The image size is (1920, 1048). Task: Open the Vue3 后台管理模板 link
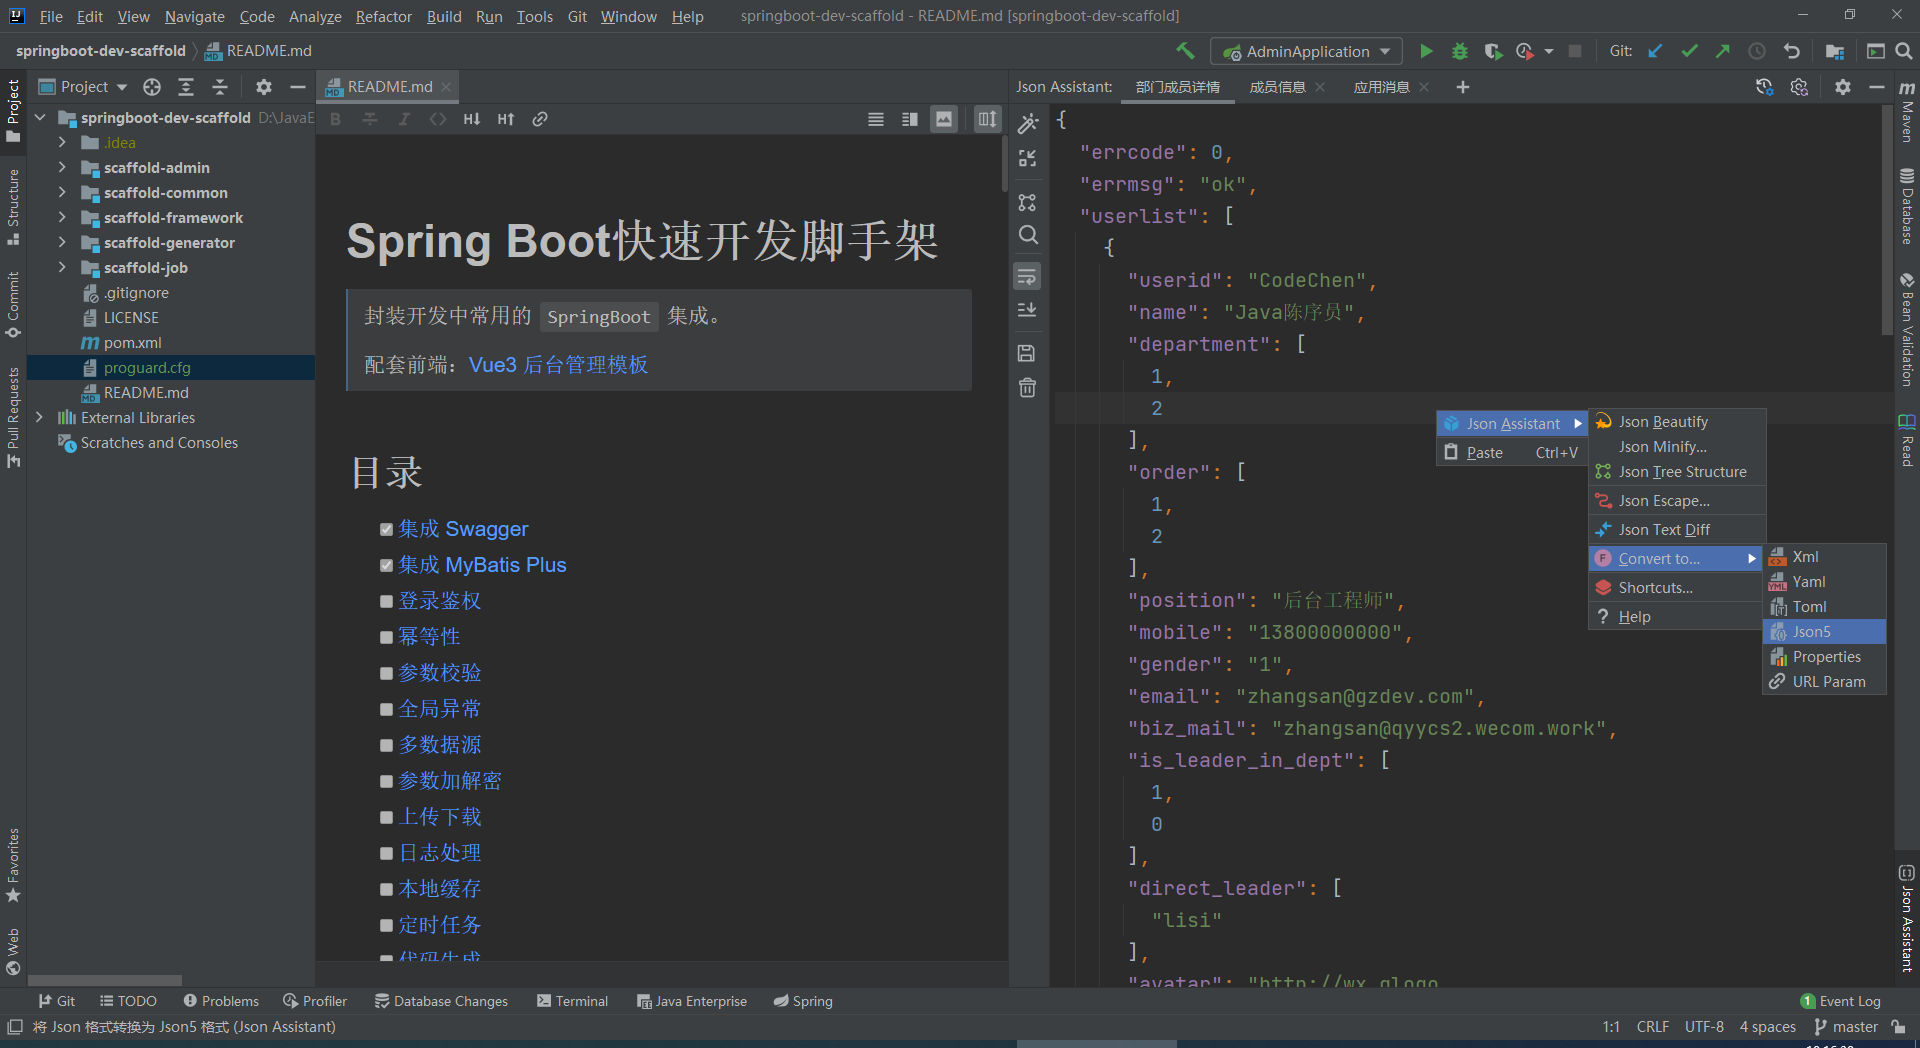click(558, 365)
